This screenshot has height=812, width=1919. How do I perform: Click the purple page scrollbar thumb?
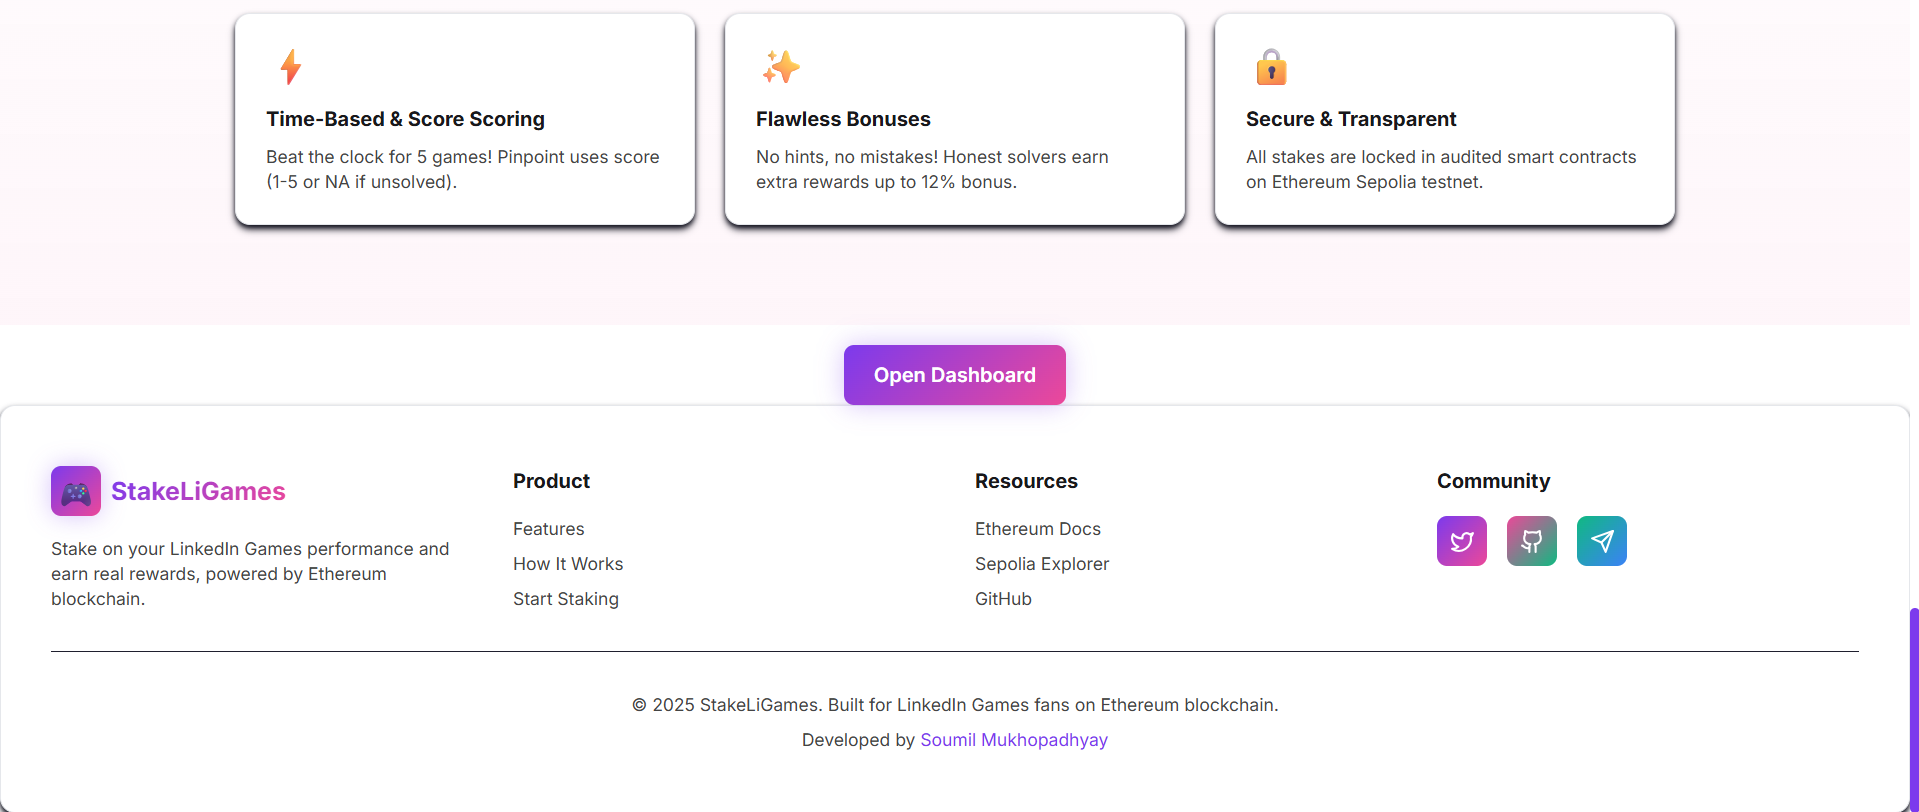coord(1913,708)
